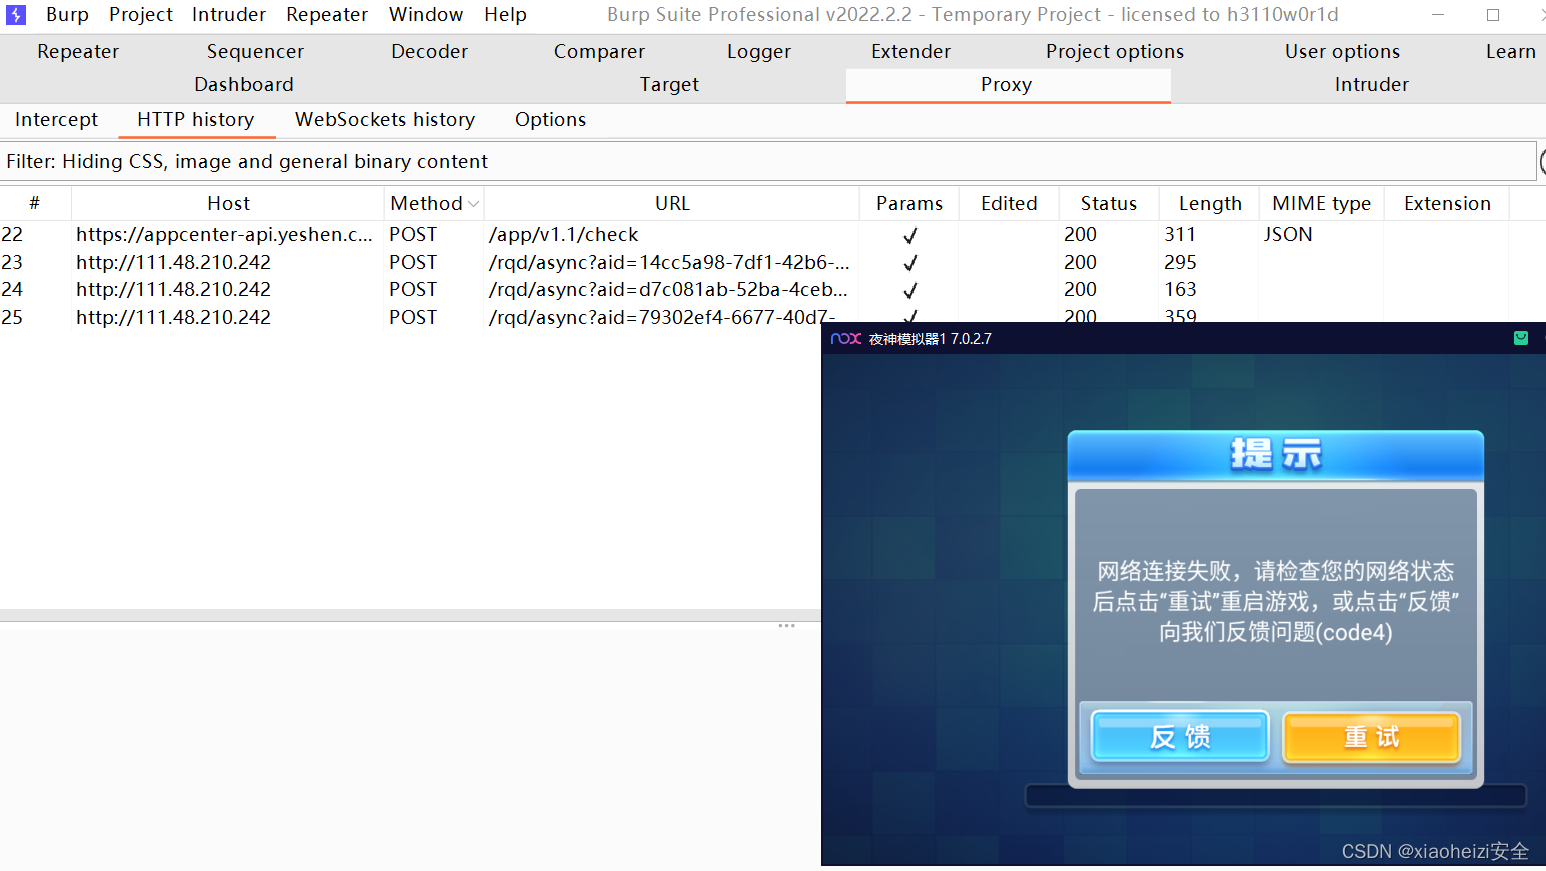The width and height of the screenshot is (1546, 871).
Task: Open the Project options tab
Action: (1115, 52)
